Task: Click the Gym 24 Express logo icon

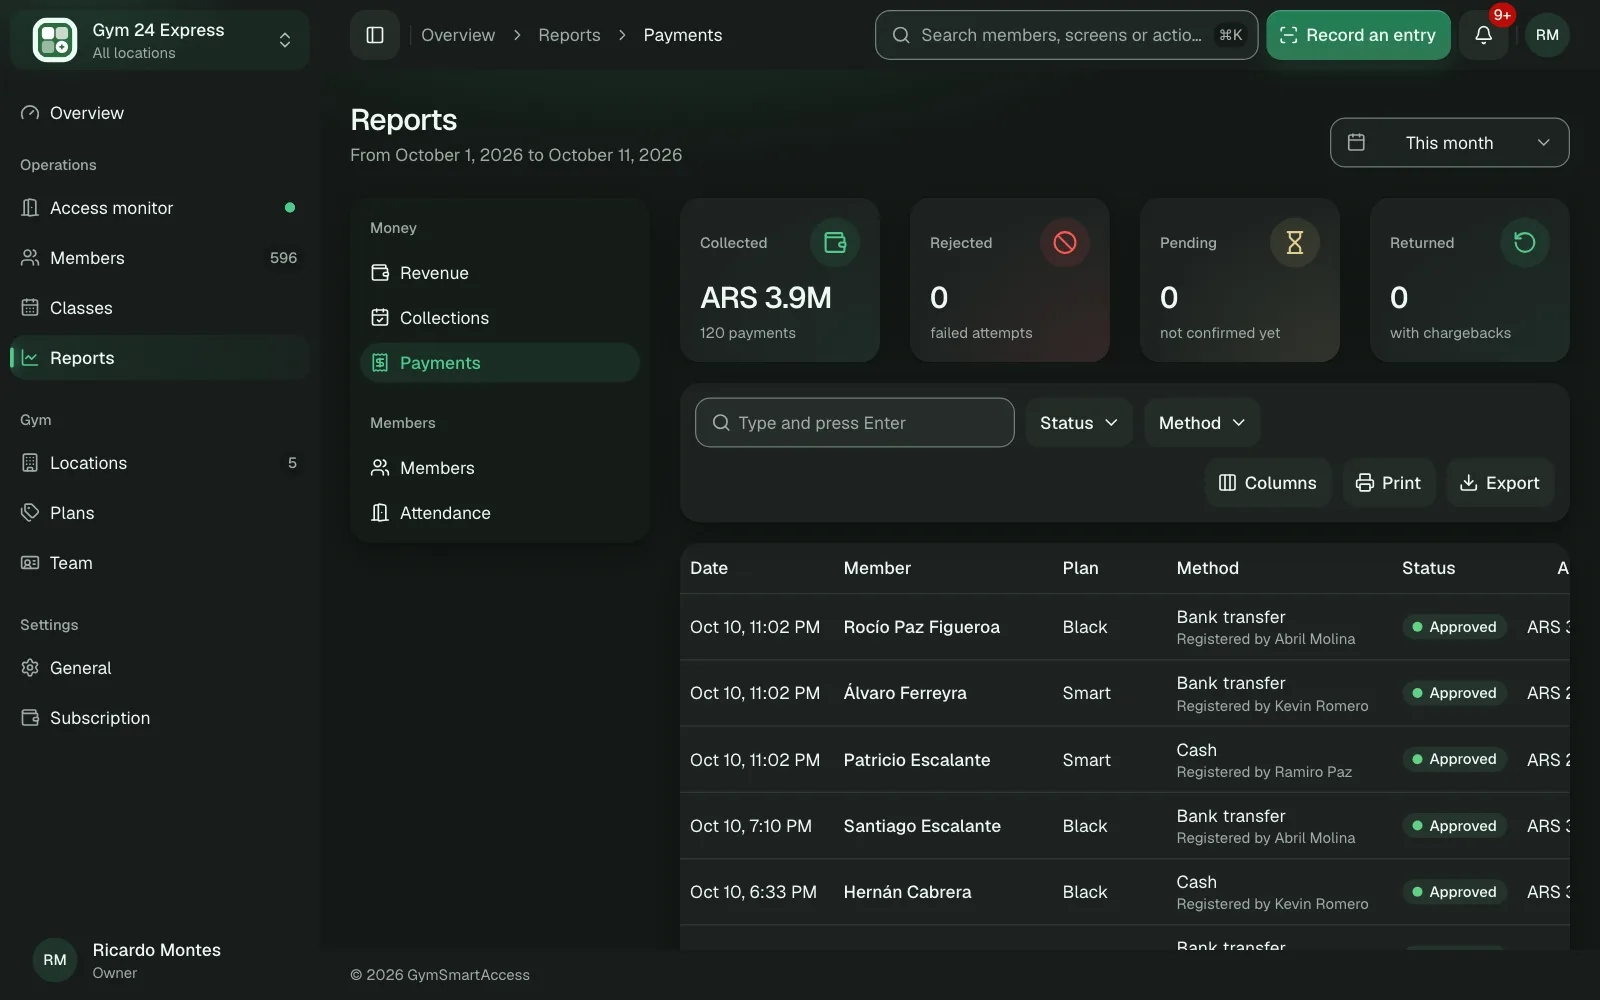Action: [x=55, y=40]
